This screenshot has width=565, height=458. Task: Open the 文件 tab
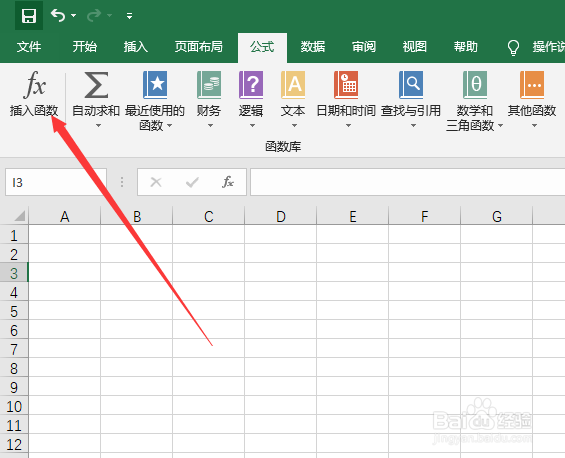(29, 46)
